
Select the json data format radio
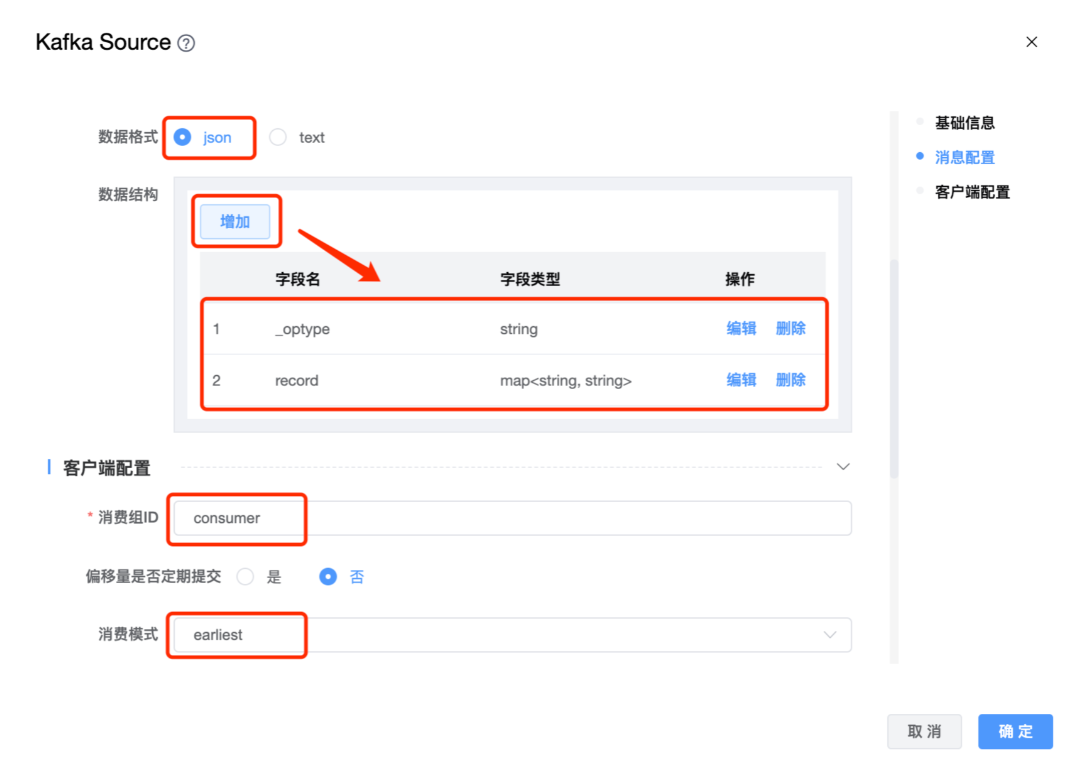(182, 138)
